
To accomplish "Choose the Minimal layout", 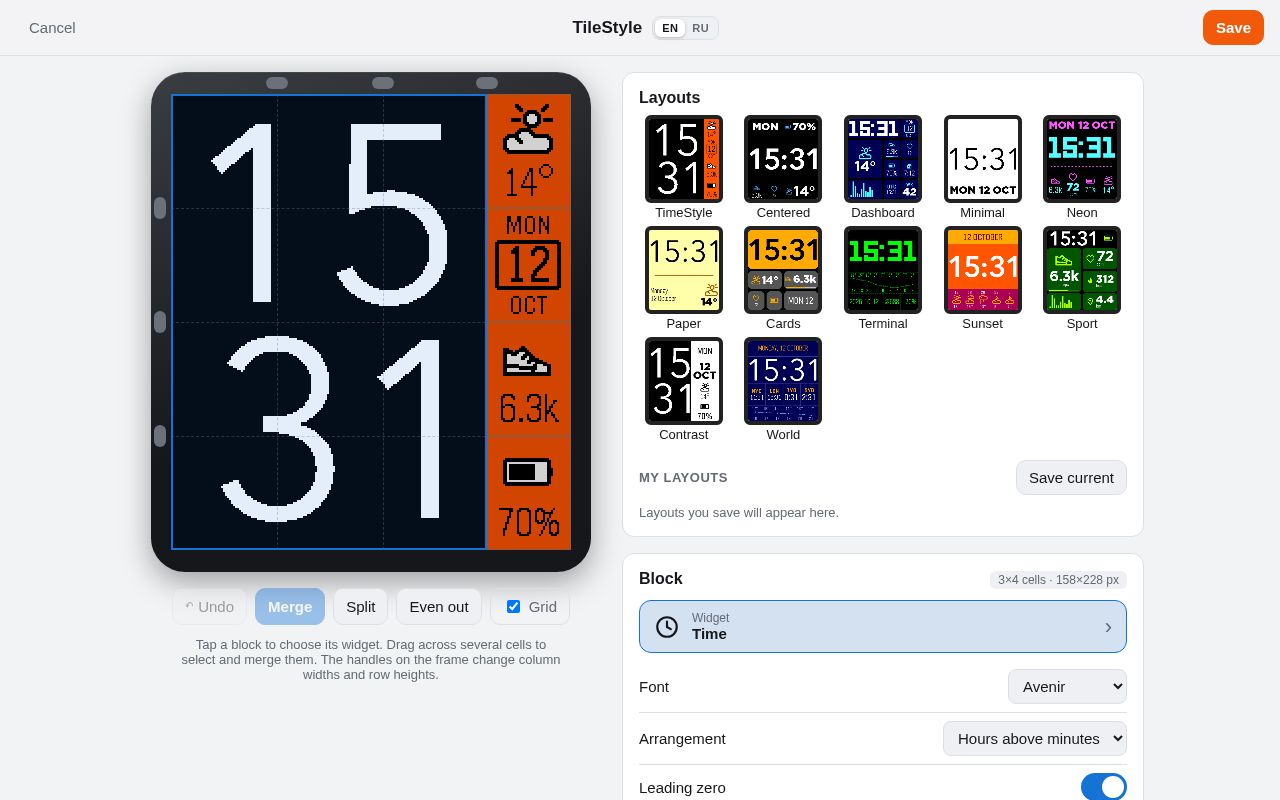I will click(982, 159).
